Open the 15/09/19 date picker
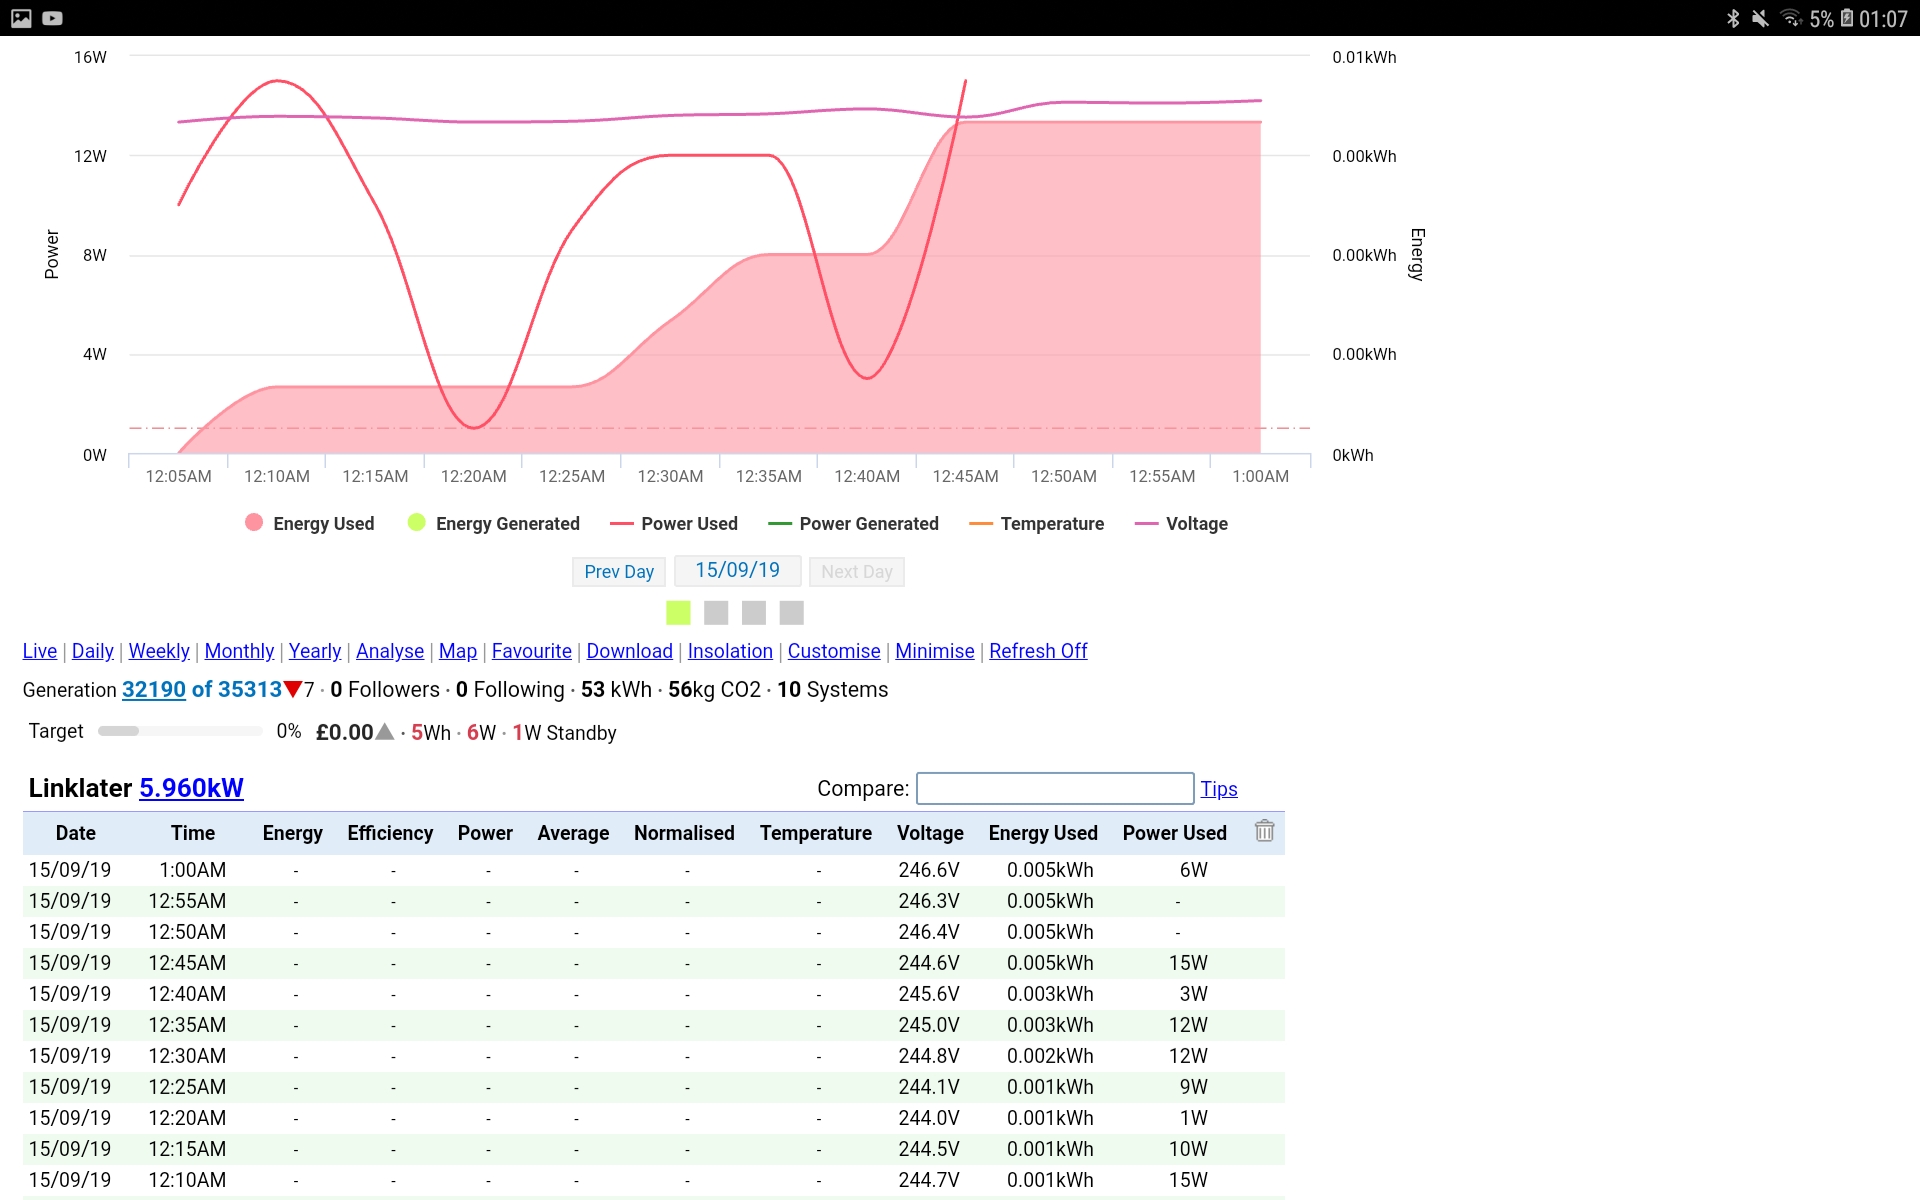 pos(737,570)
